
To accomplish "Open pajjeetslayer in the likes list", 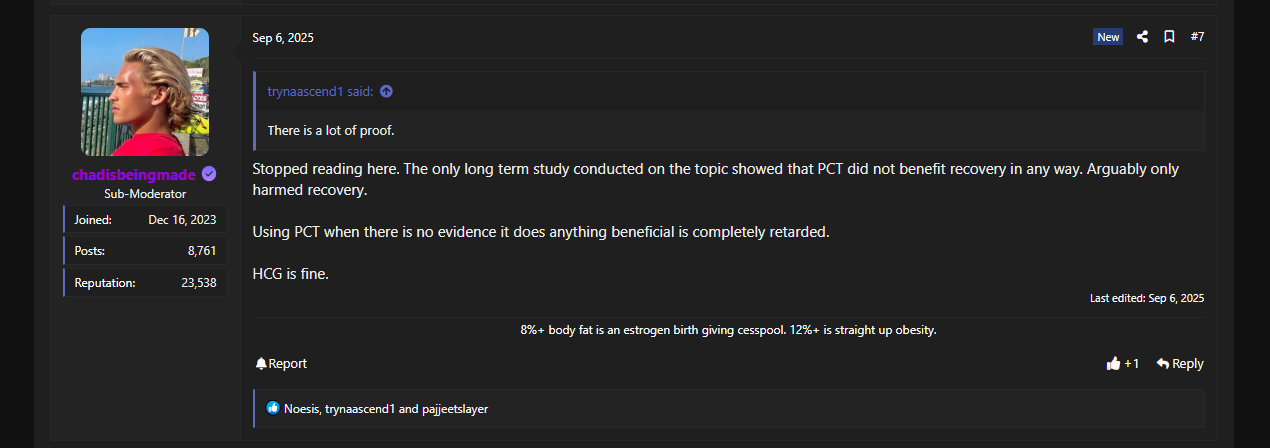I will click(453, 409).
